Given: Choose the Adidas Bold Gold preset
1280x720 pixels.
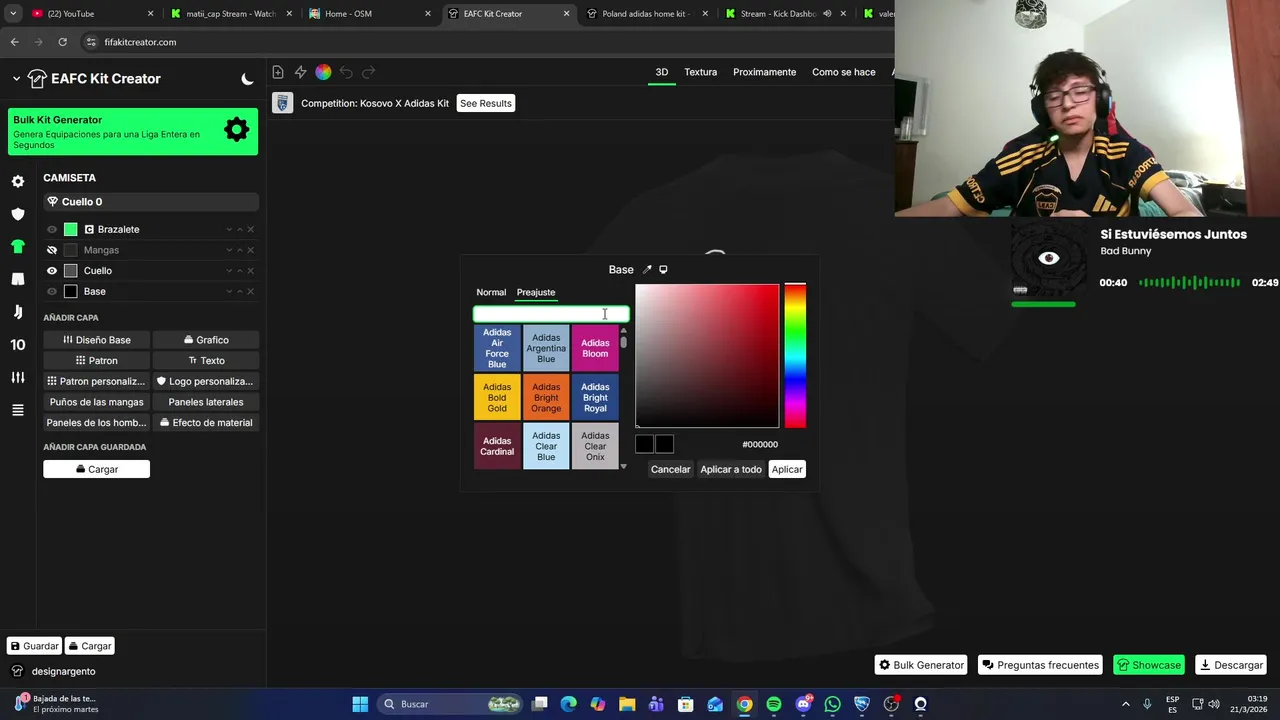Looking at the screenshot, I should pos(497,397).
